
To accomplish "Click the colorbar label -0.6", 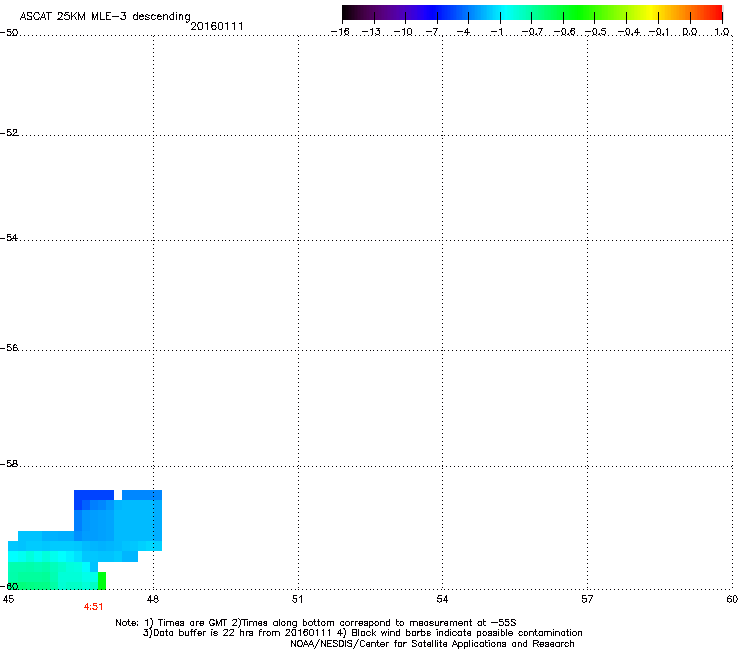I will pos(564,32).
